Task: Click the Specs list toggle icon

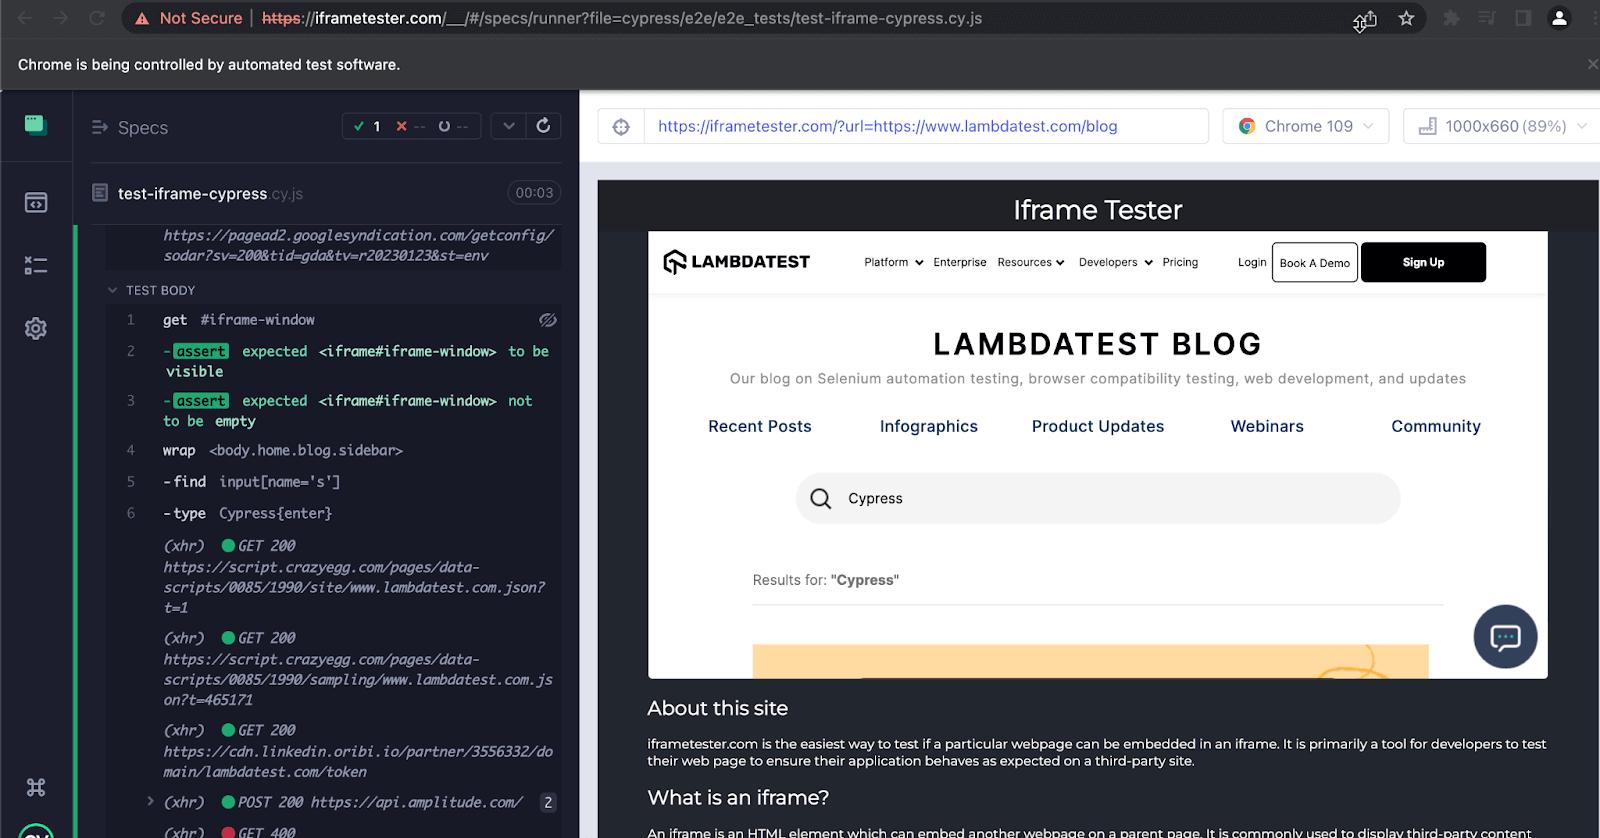Action: [x=100, y=127]
